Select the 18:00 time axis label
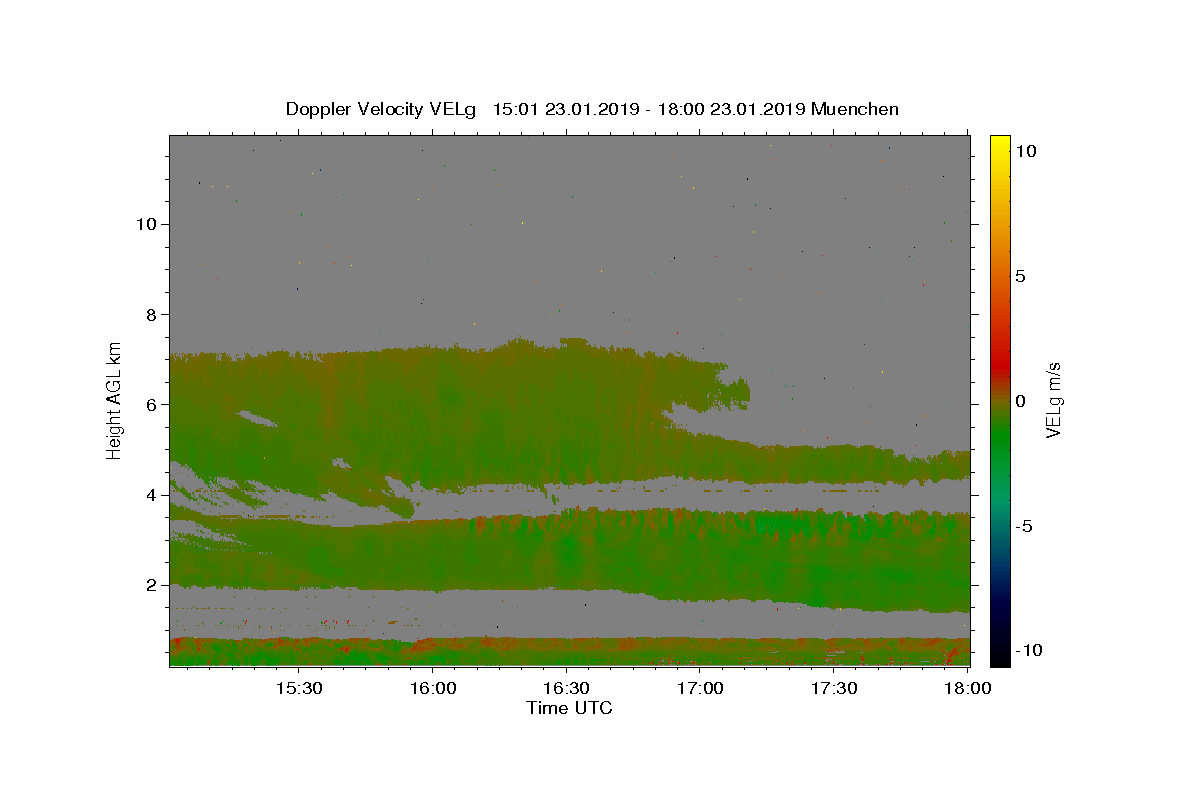The image size is (1200, 800). (x=968, y=688)
